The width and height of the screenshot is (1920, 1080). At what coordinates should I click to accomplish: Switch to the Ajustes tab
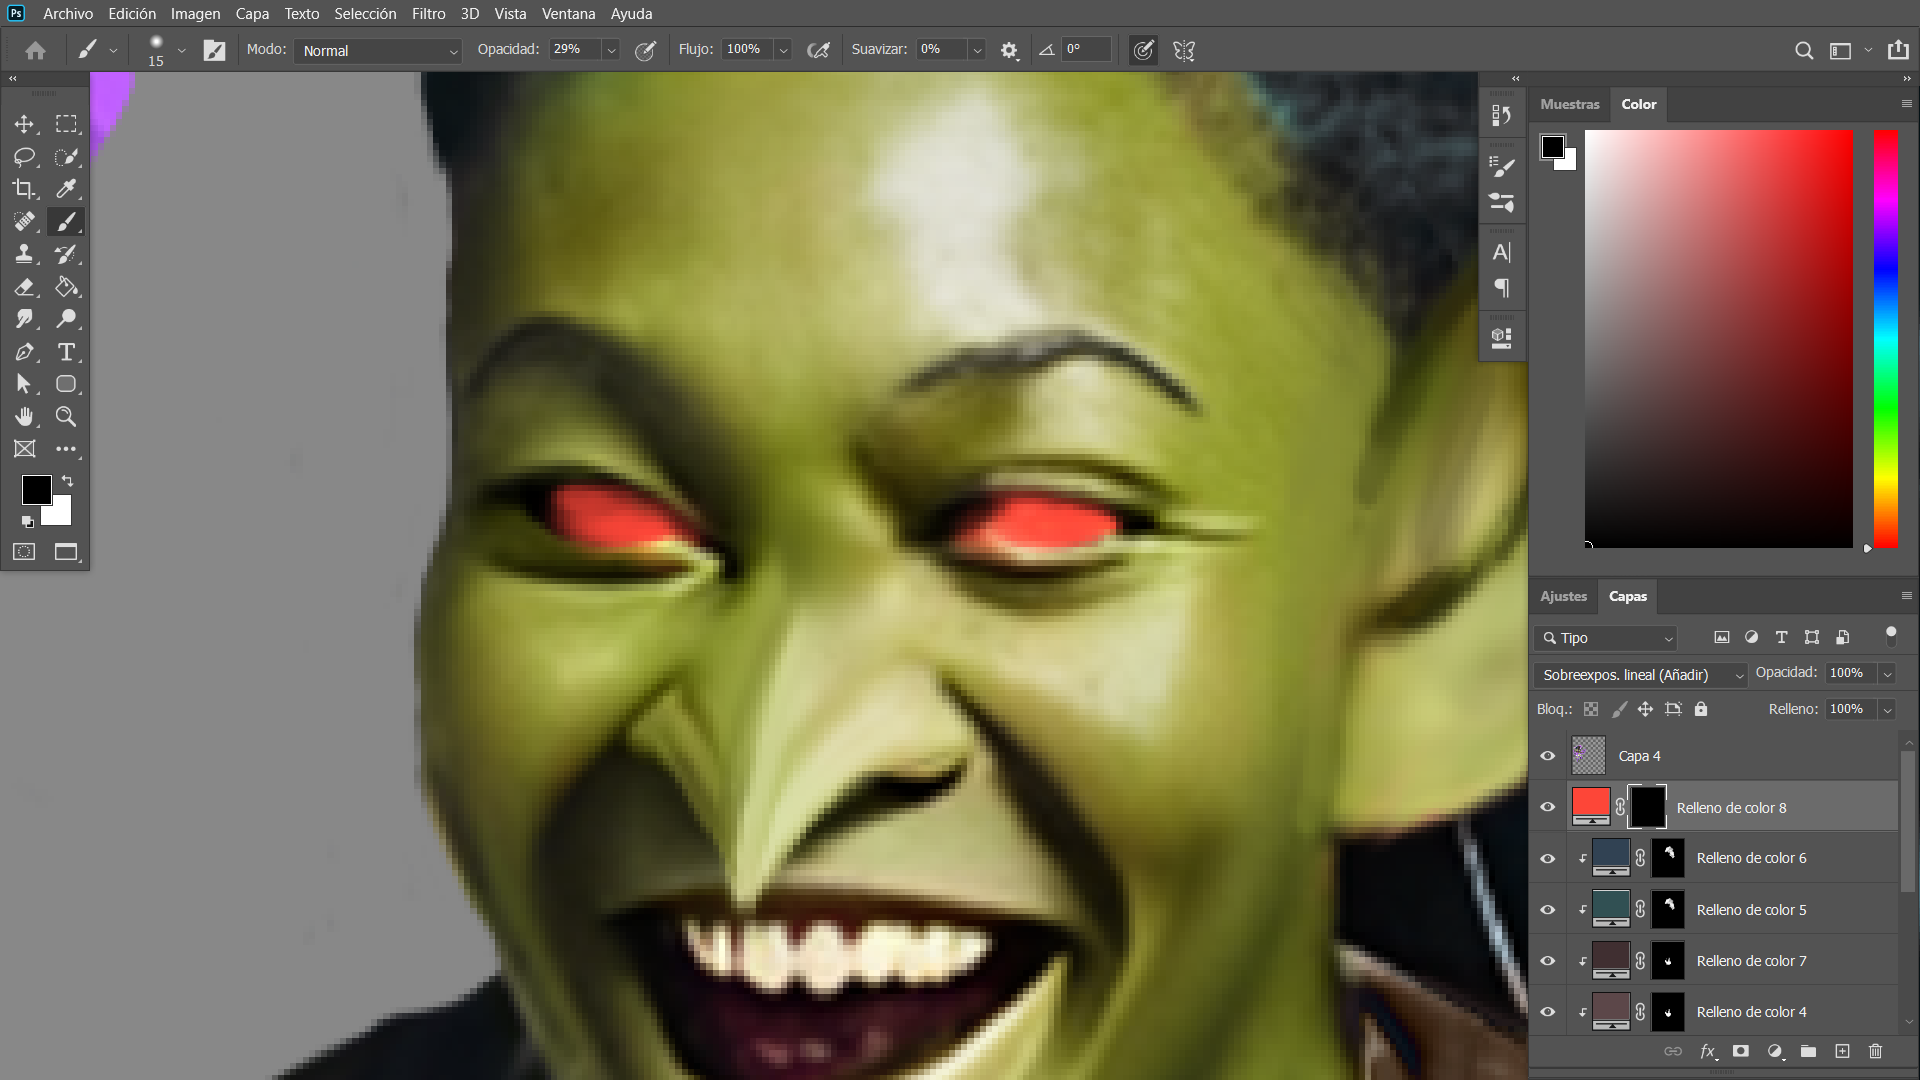(x=1563, y=596)
